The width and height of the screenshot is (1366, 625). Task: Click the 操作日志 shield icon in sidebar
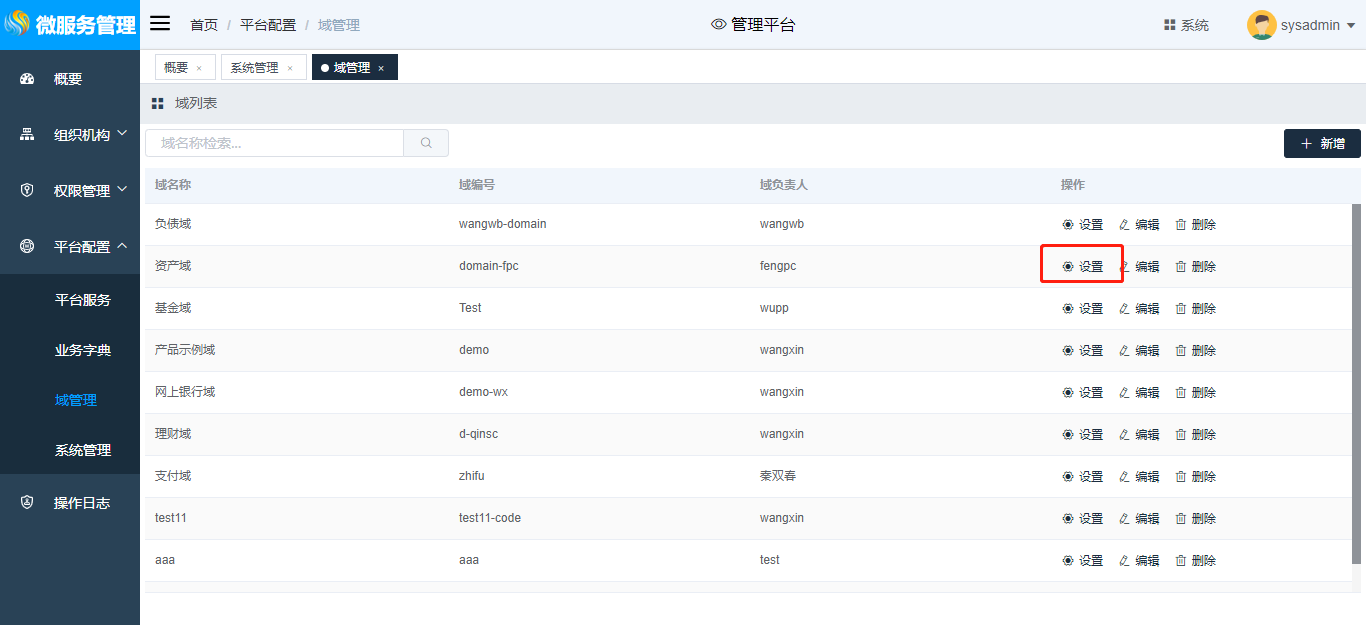click(x=27, y=503)
